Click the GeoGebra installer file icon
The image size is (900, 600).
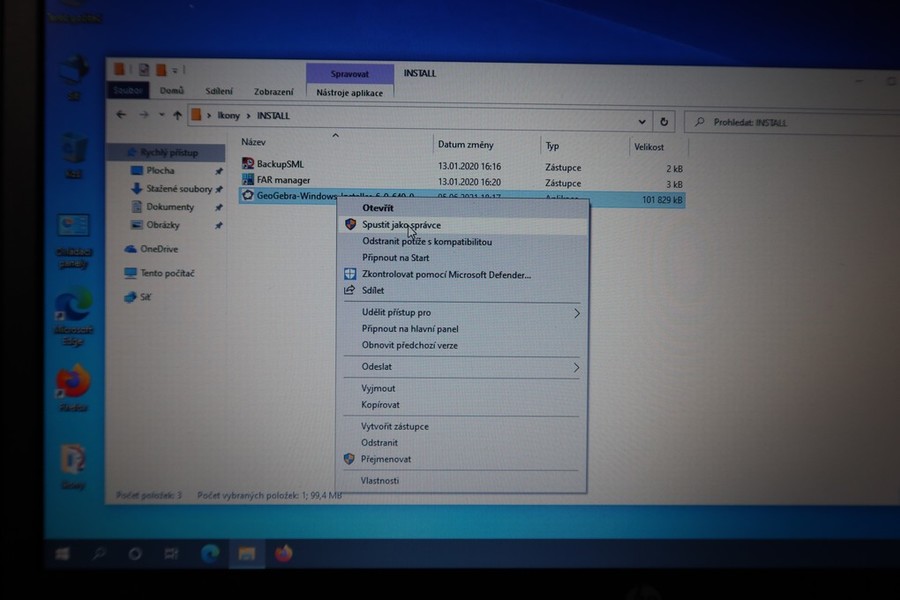click(248, 195)
